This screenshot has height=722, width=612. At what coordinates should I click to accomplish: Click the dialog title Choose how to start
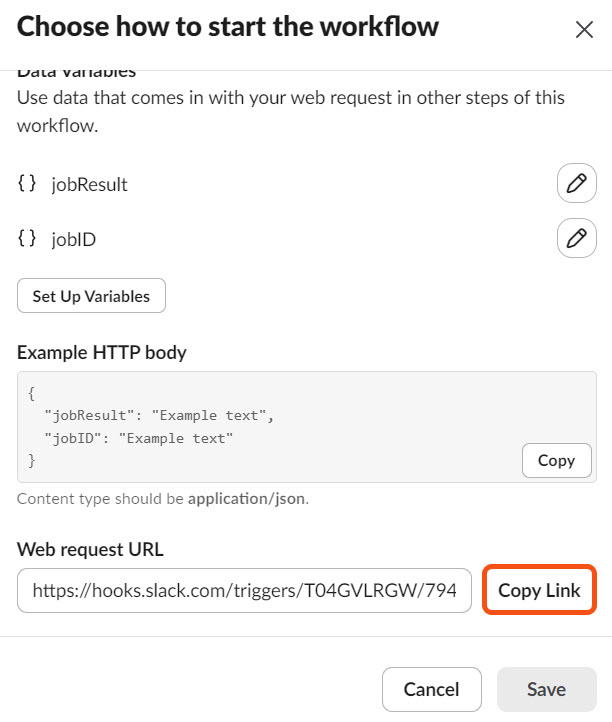[x=228, y=26]
